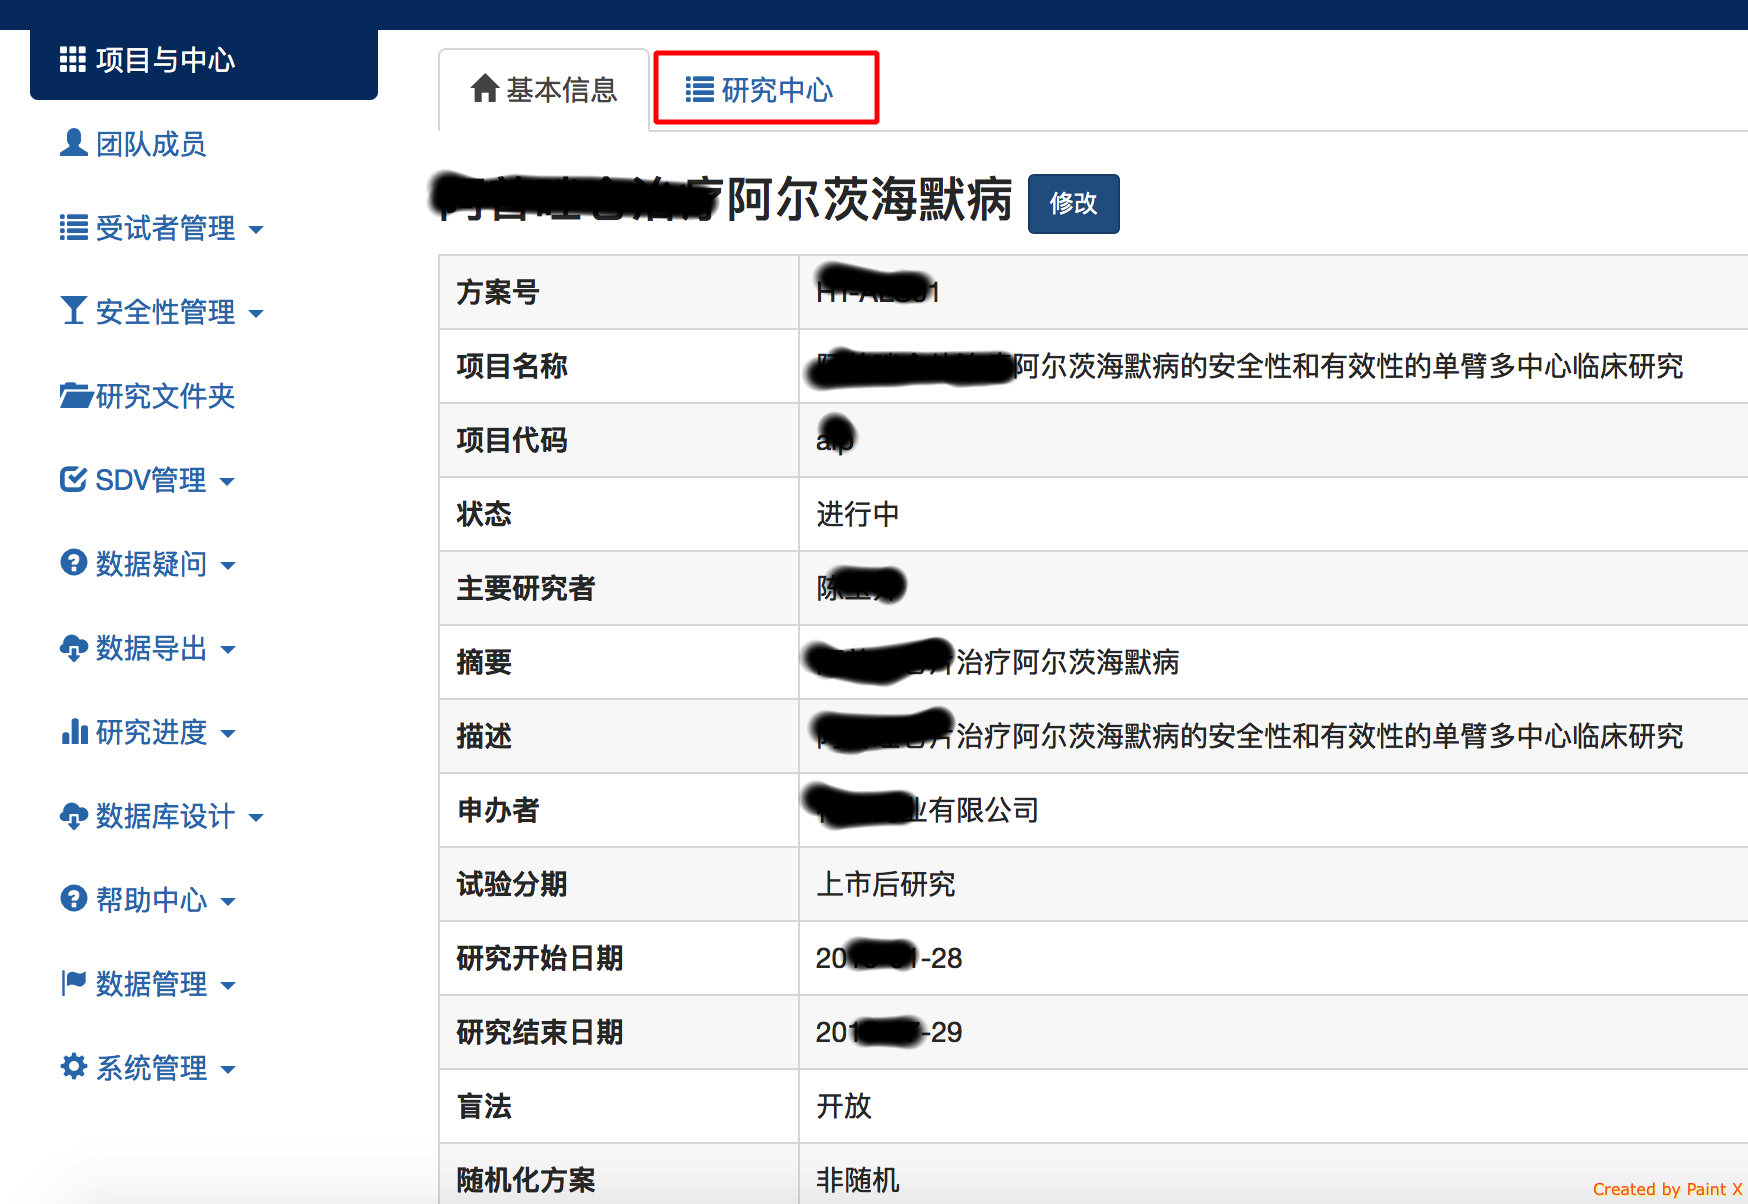Viewport: 1748px width, 1204px height.
Task: Click the 进行中 status value cell
Action: (x=857, y=514)
